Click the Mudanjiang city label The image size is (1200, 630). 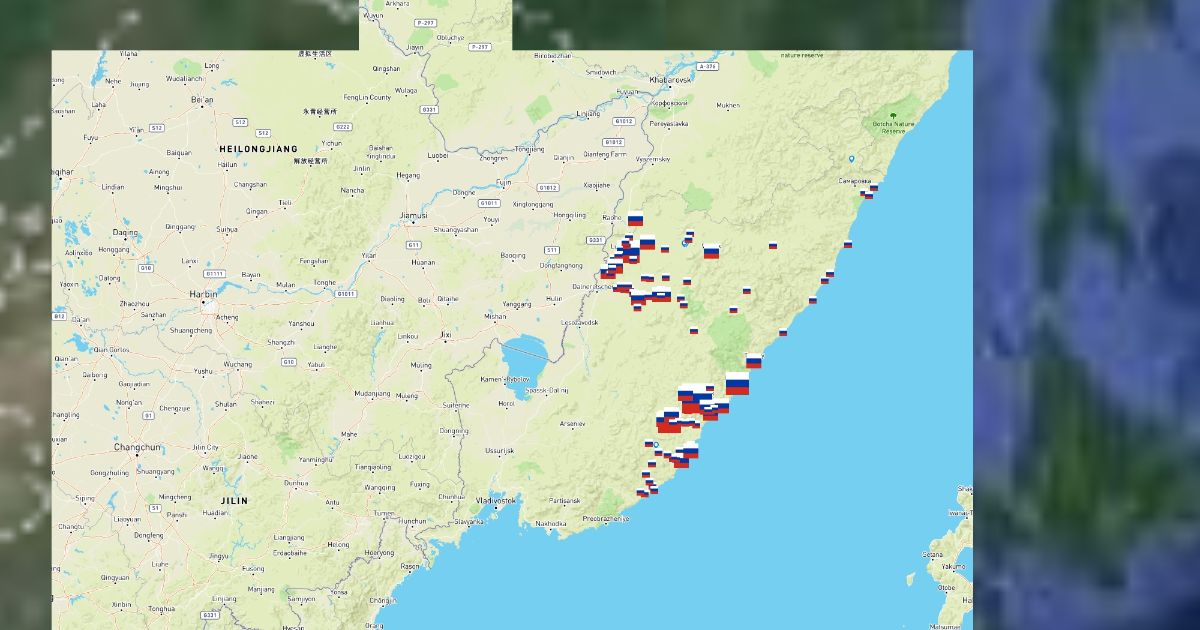[x=371, y=393]
